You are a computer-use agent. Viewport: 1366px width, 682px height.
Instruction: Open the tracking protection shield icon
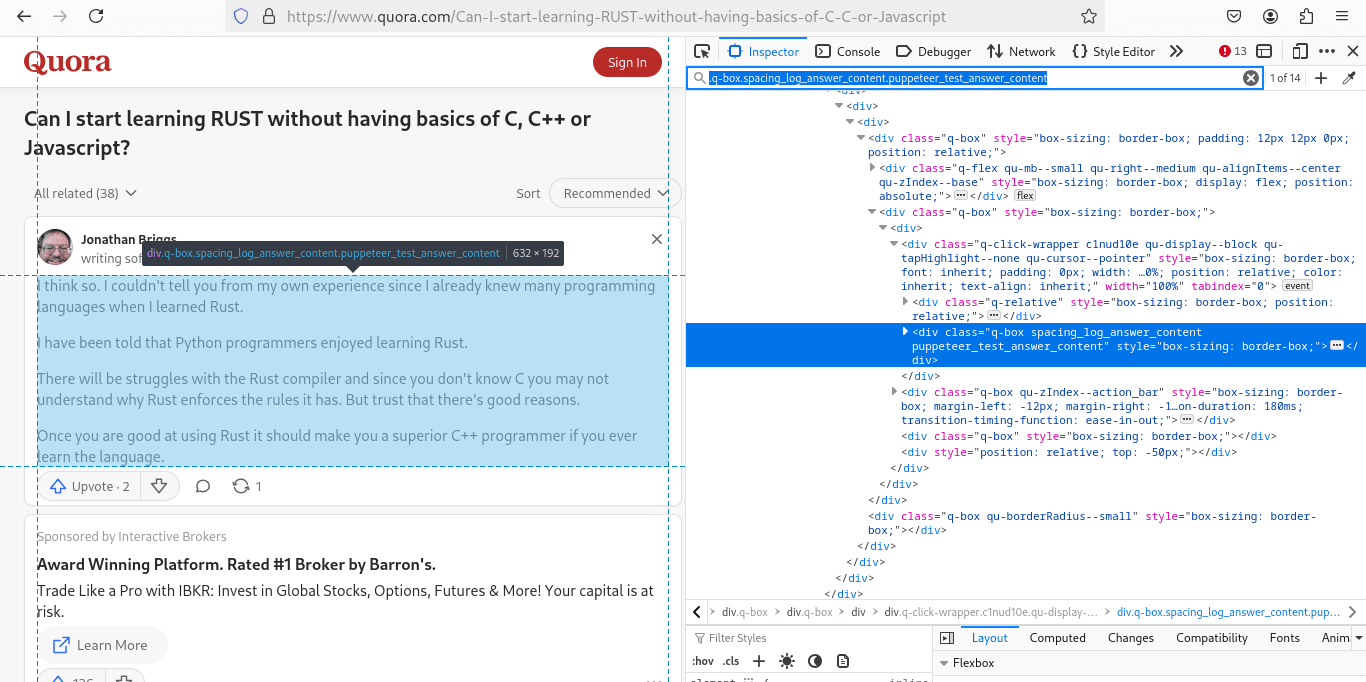[x=240, y=16]
